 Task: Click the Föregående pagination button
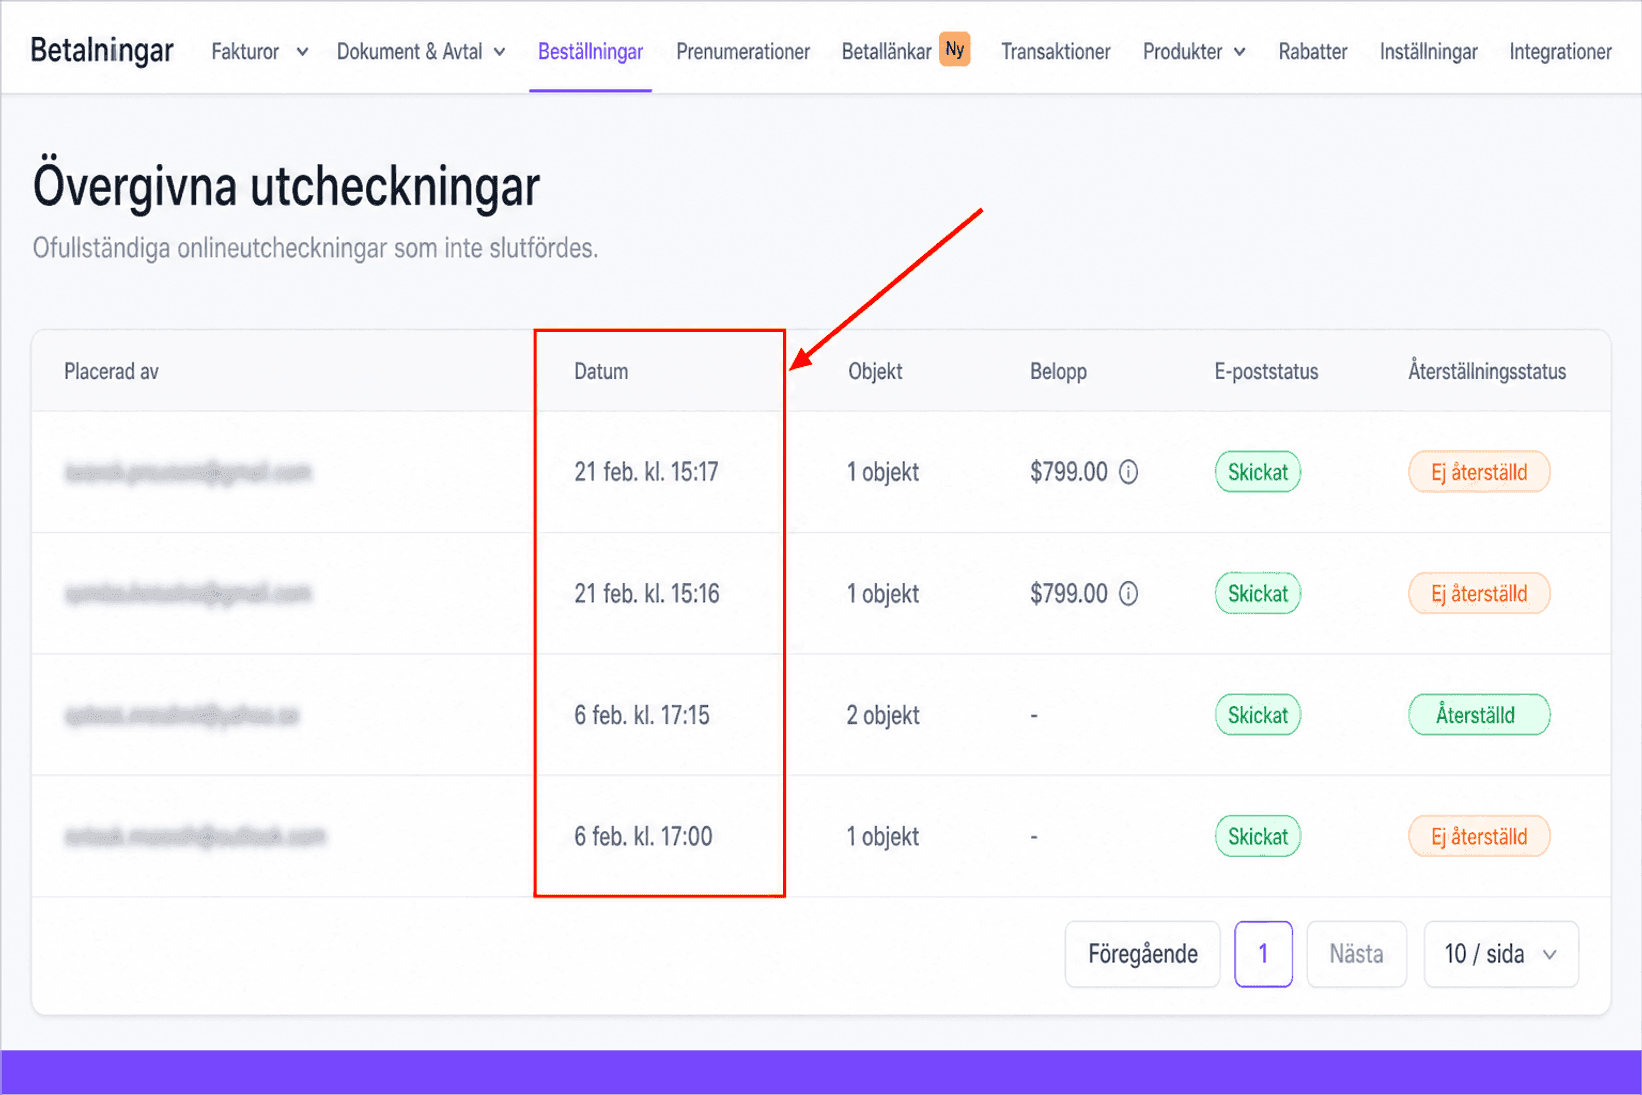point(1143,954)
